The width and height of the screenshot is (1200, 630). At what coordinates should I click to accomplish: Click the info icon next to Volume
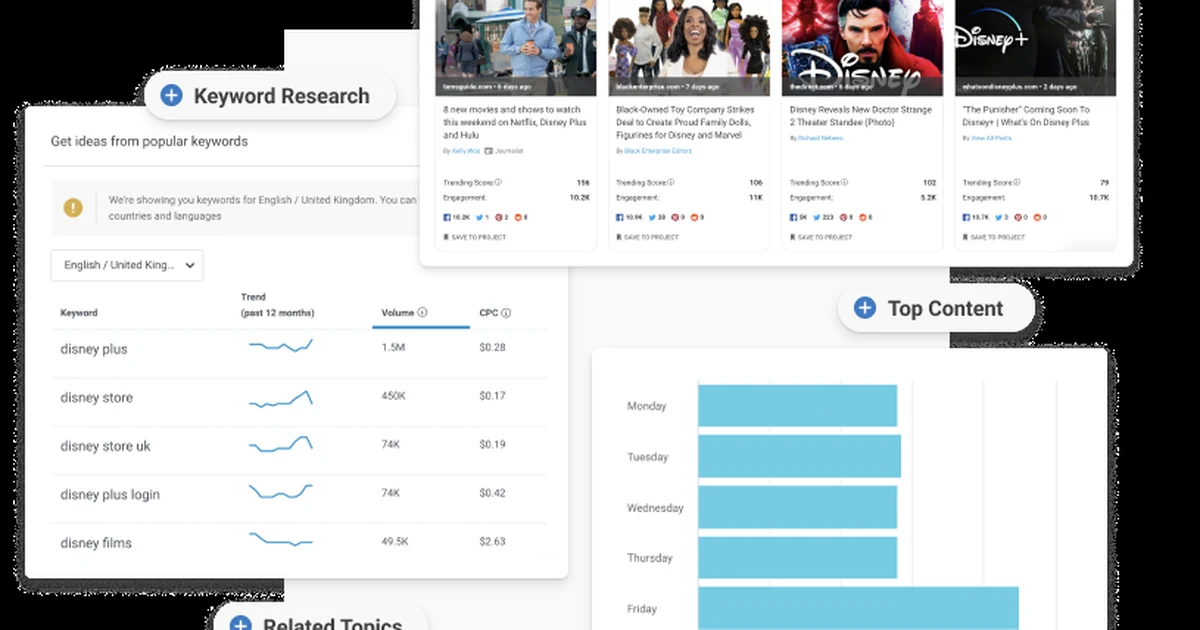click(422, 313)
